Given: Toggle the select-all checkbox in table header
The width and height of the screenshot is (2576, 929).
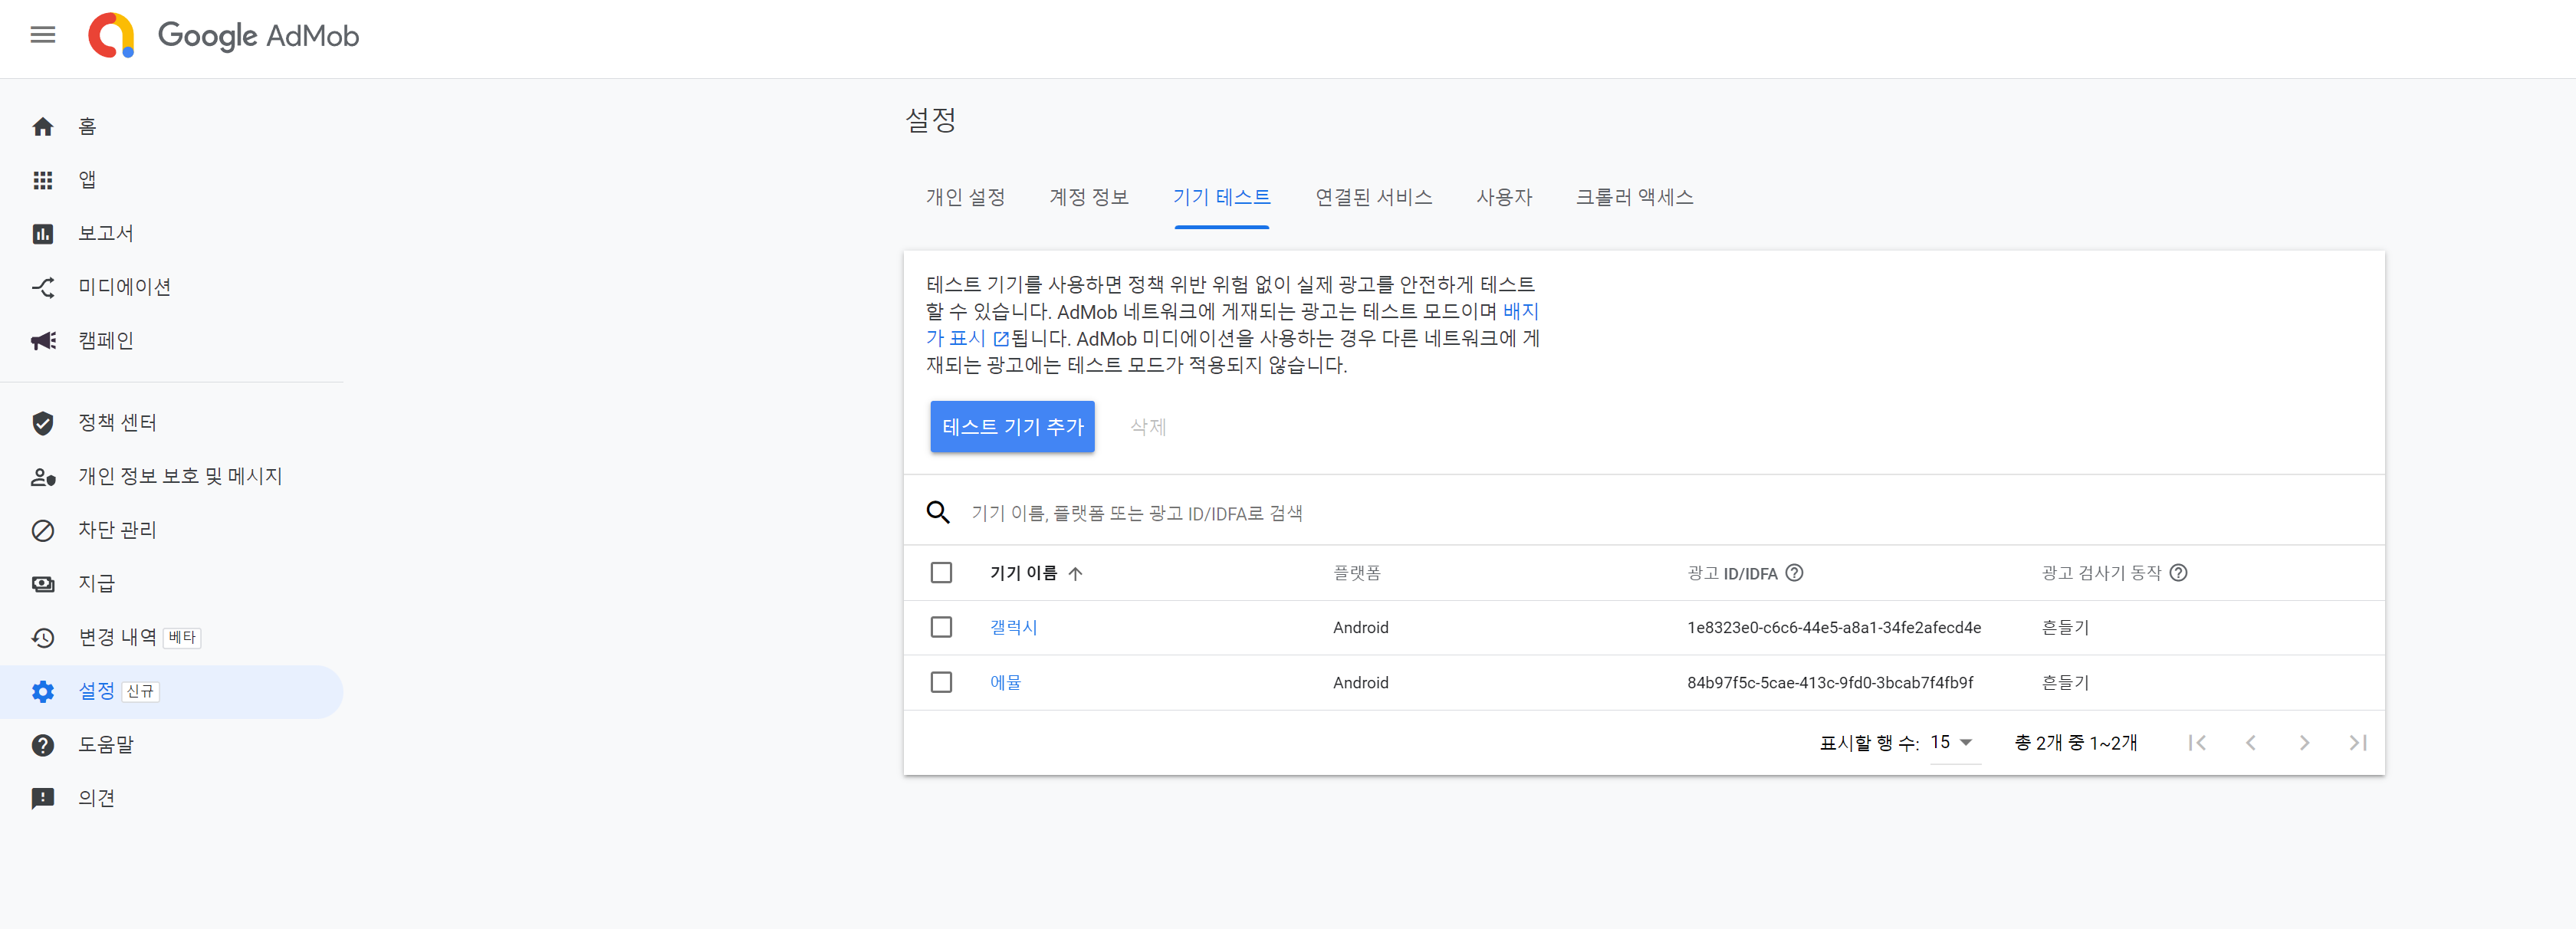Looking at the screenshot, I should (x=940, y=573).
